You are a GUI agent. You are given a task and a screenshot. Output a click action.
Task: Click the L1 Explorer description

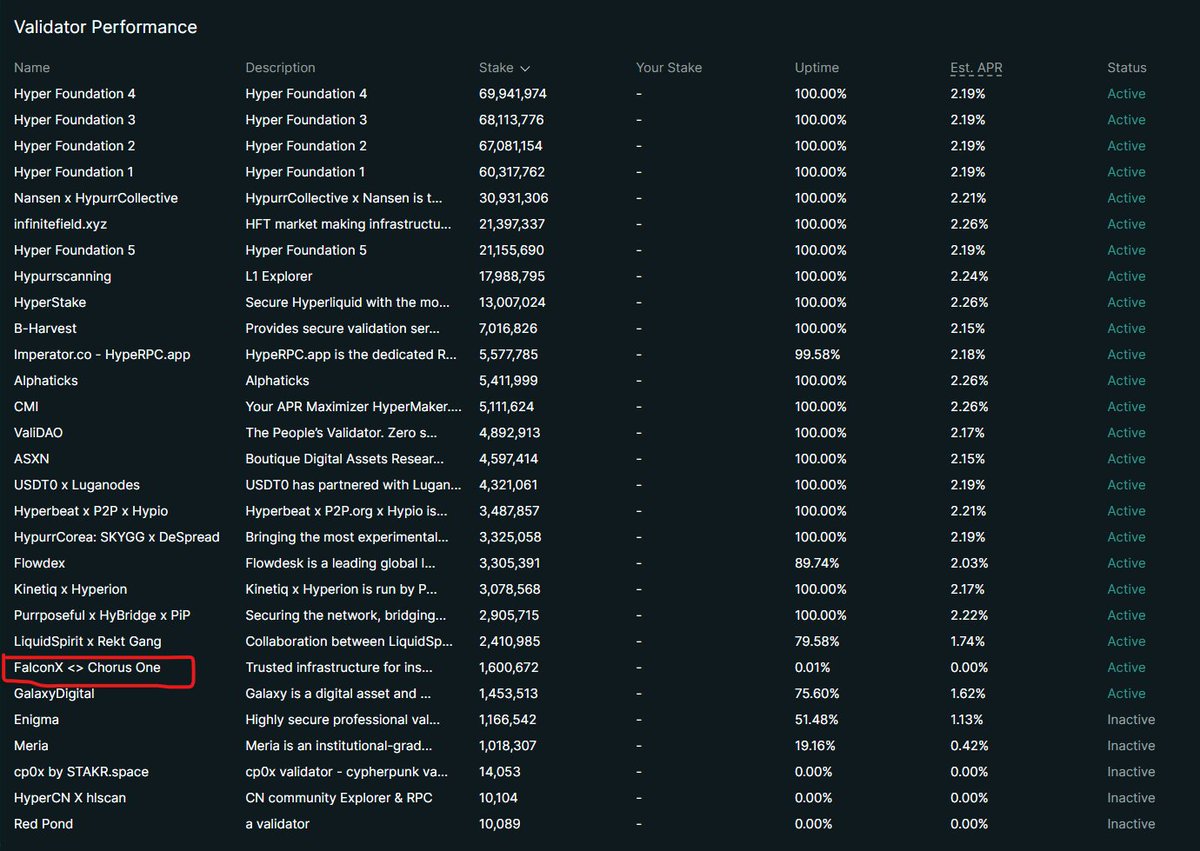(279, 276)
